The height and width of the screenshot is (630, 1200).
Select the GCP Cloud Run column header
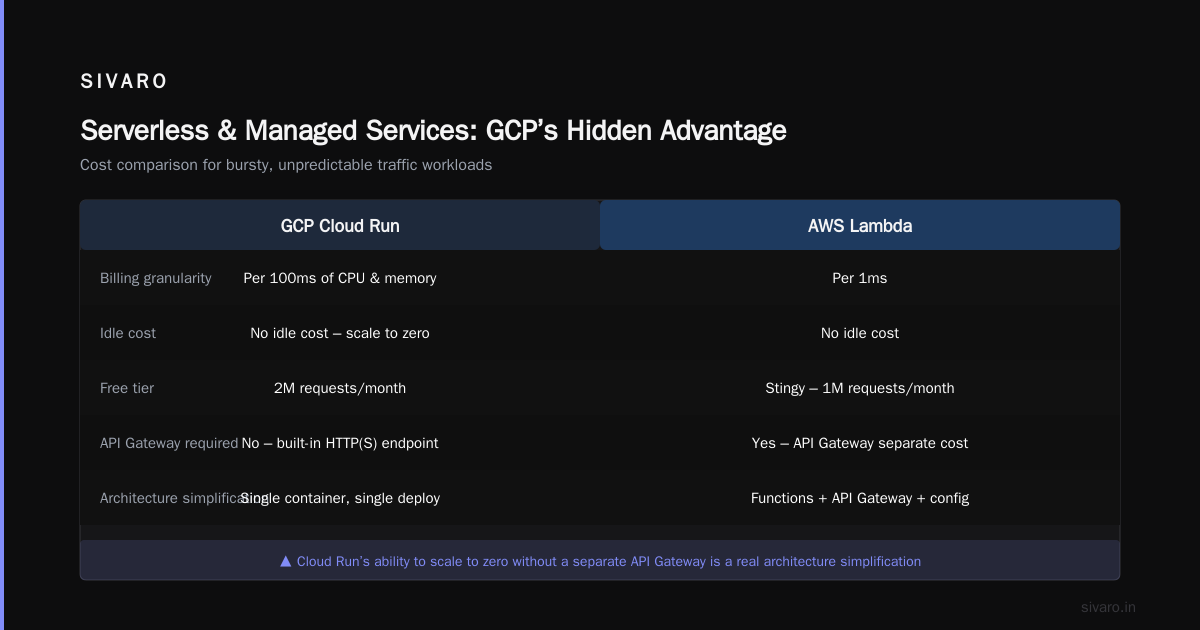[340, 226]
